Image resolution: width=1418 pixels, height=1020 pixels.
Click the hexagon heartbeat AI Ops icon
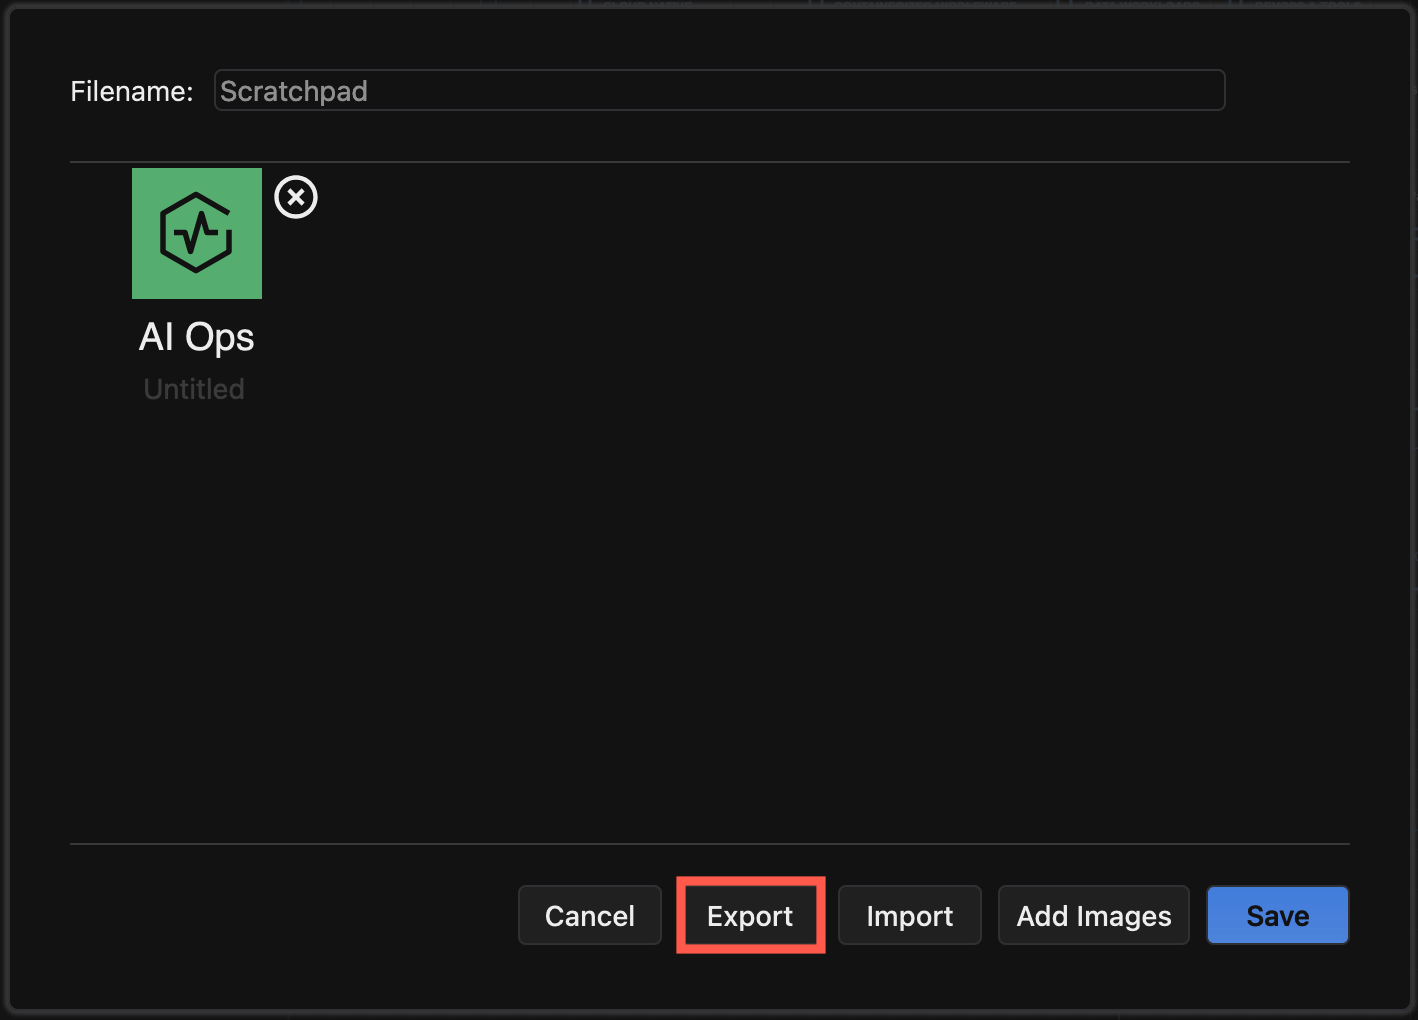pos(197,233)
